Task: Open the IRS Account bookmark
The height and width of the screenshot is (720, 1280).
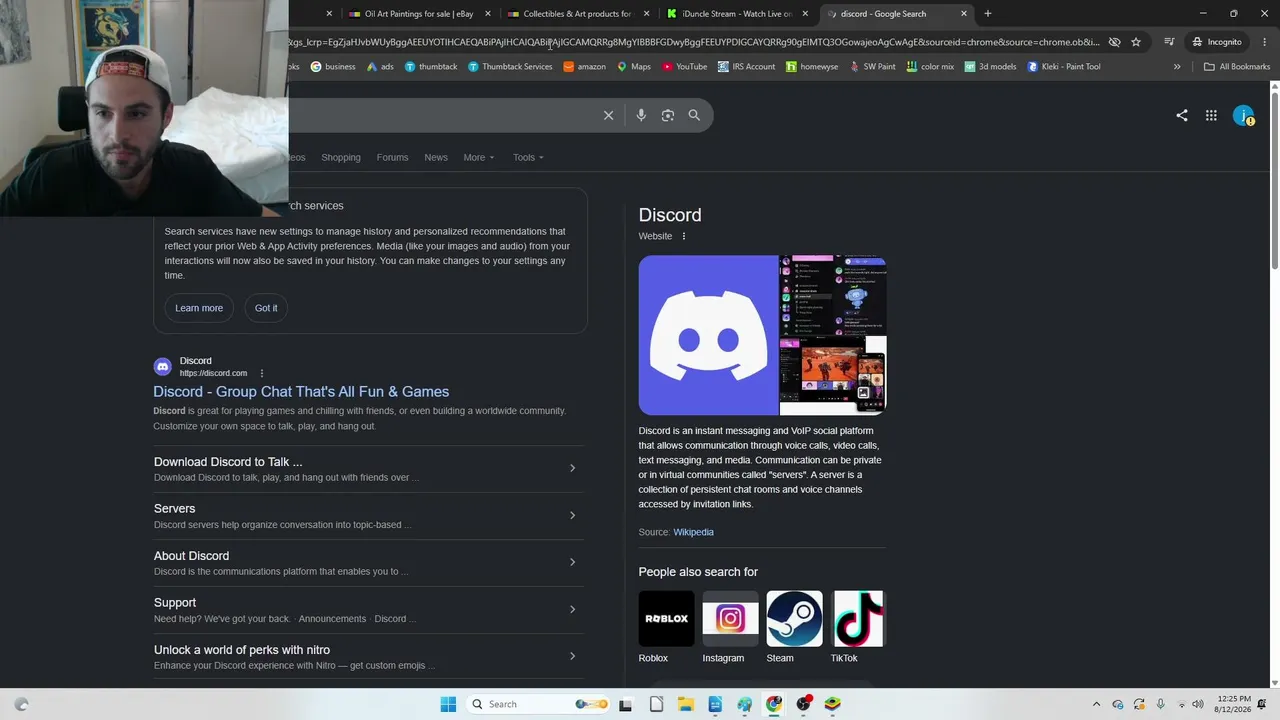Action: [746, 67]
